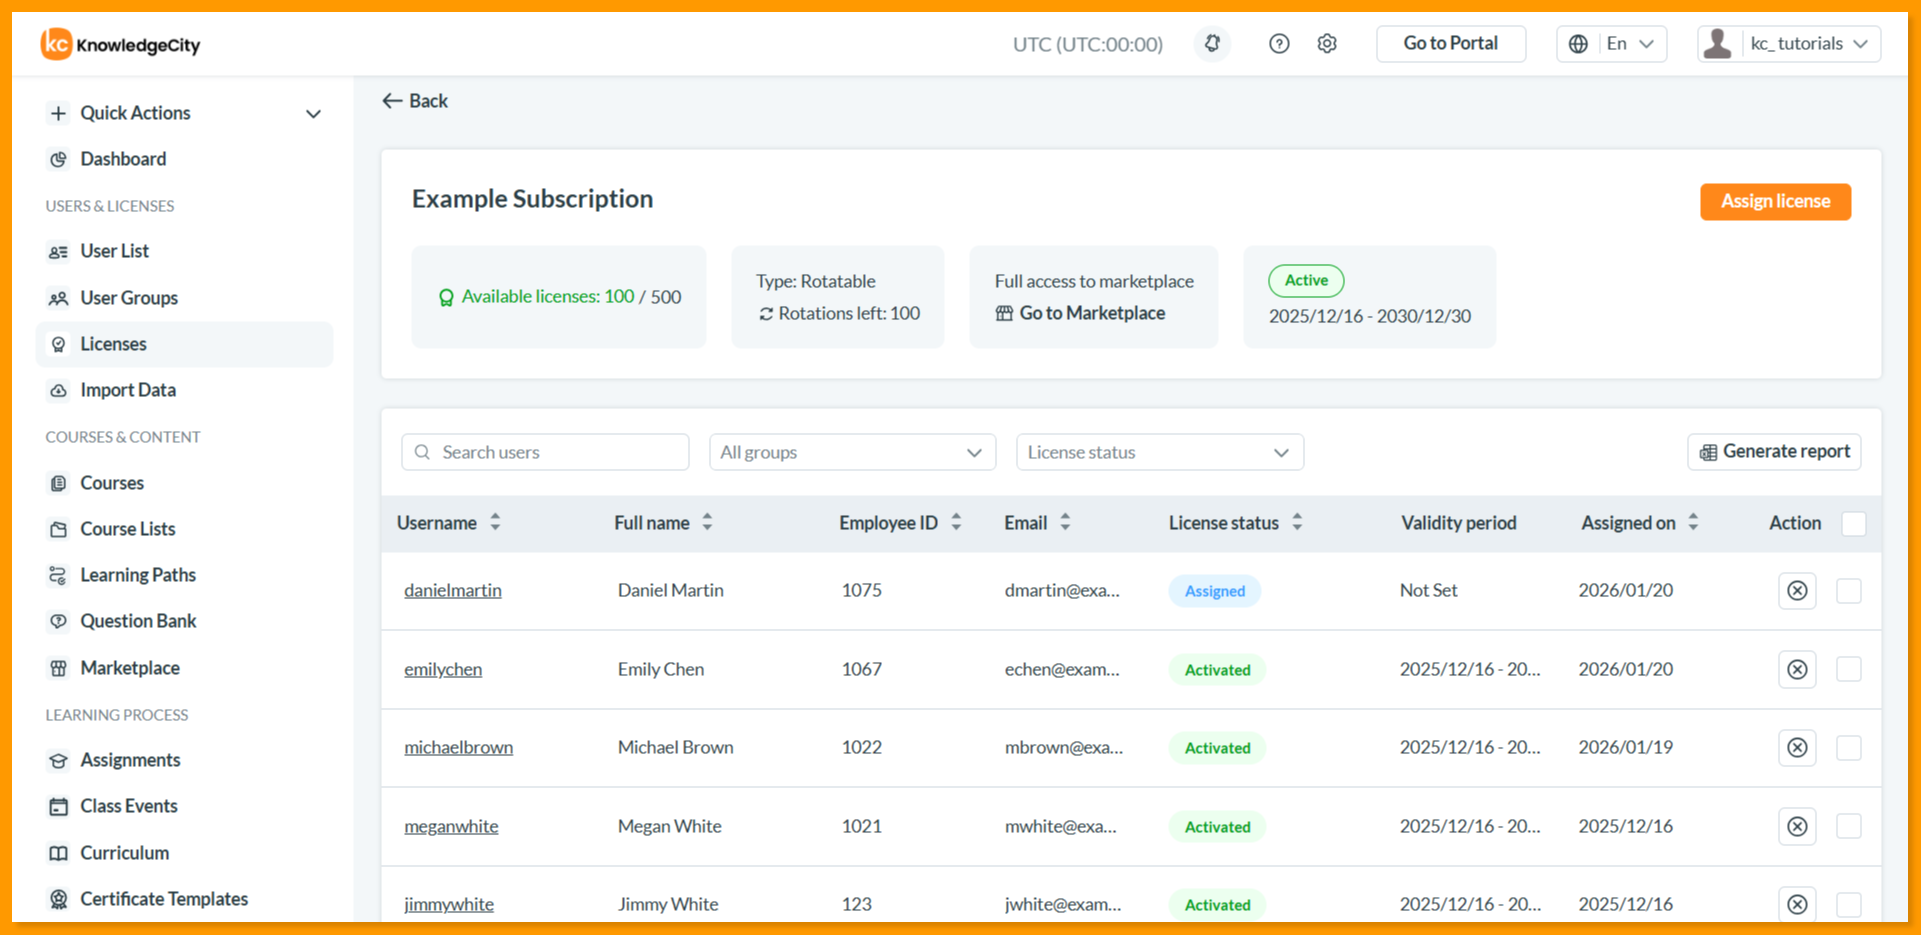Toggle the select-all checkbox in header
Image resolution: width=1921 pixels, height=935 pixels.
pyautogui.click(x=1854, y=523)
